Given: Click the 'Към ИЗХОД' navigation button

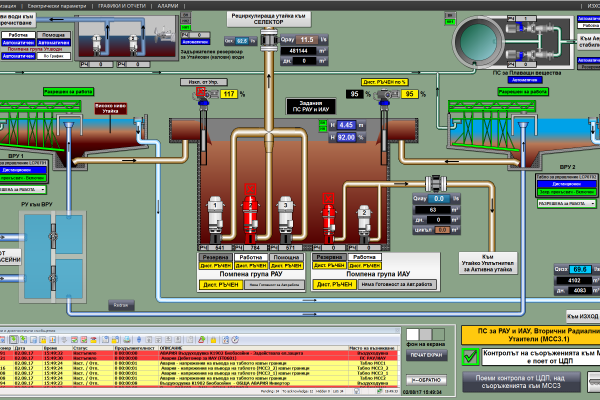Looking at the screenshot, I should pyautogui.click(x=583, y=316).
